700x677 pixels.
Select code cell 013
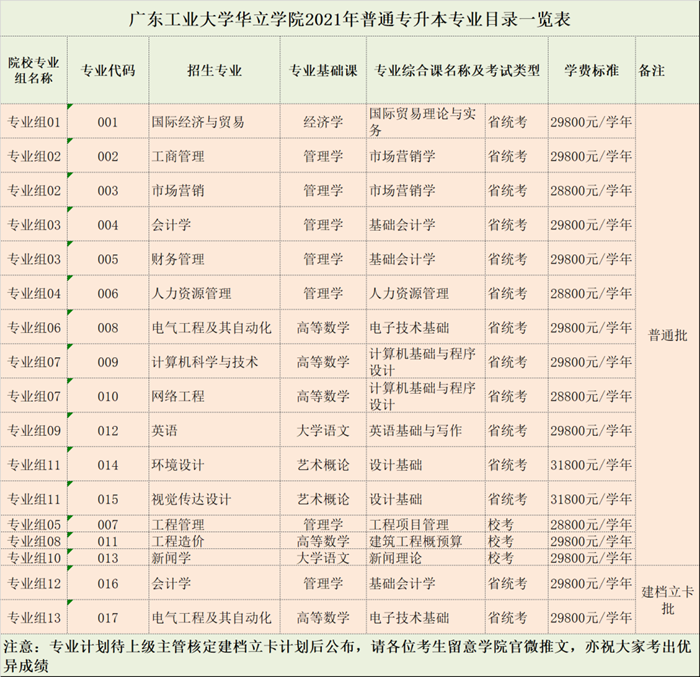tap(108, 557)
